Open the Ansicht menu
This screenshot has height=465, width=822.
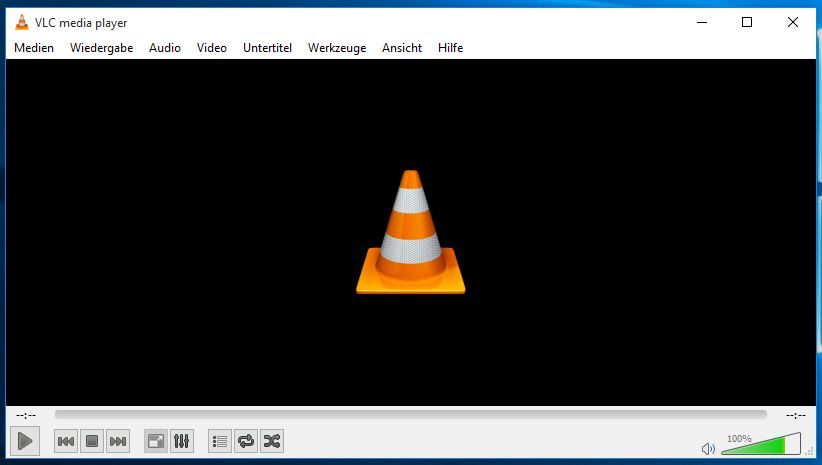(402, 48)
